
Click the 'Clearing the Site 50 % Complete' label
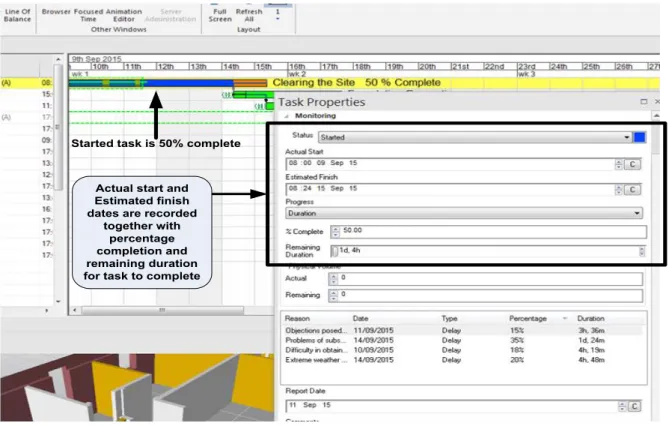click(356, 82)
